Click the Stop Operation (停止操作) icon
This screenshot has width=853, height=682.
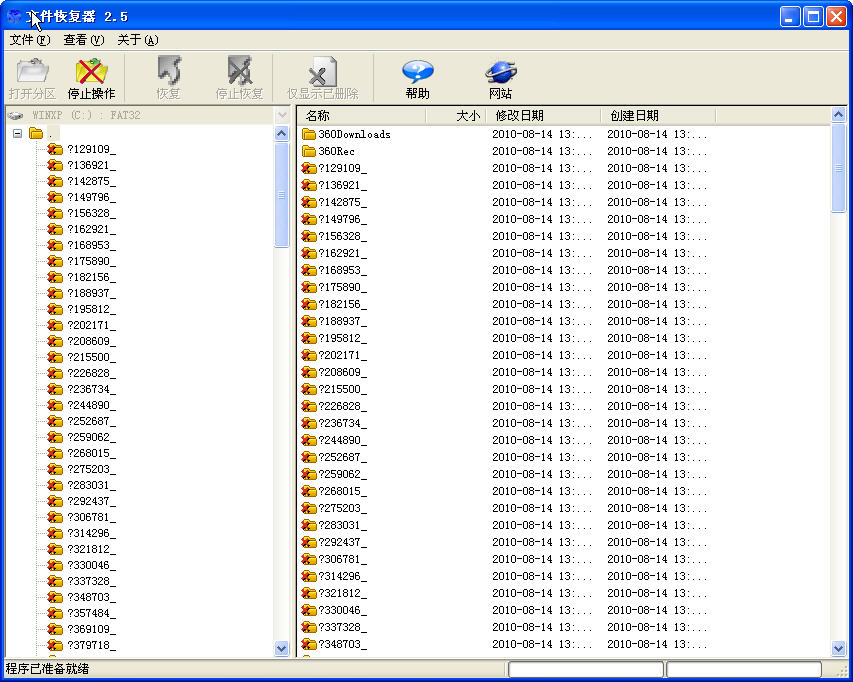tap(91, 72)
